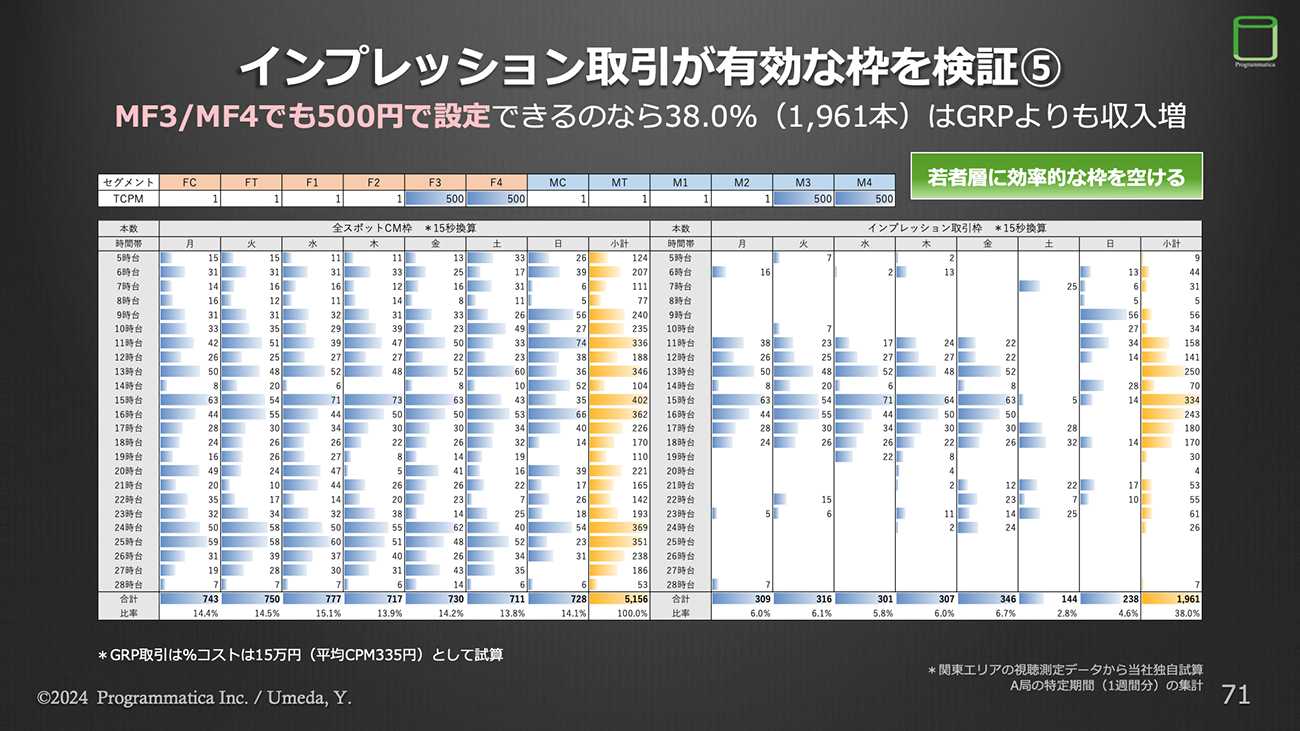The image size is (1300, 731).
Task: Click the ©2024 Programmatica copyright text
Action: 194,698
